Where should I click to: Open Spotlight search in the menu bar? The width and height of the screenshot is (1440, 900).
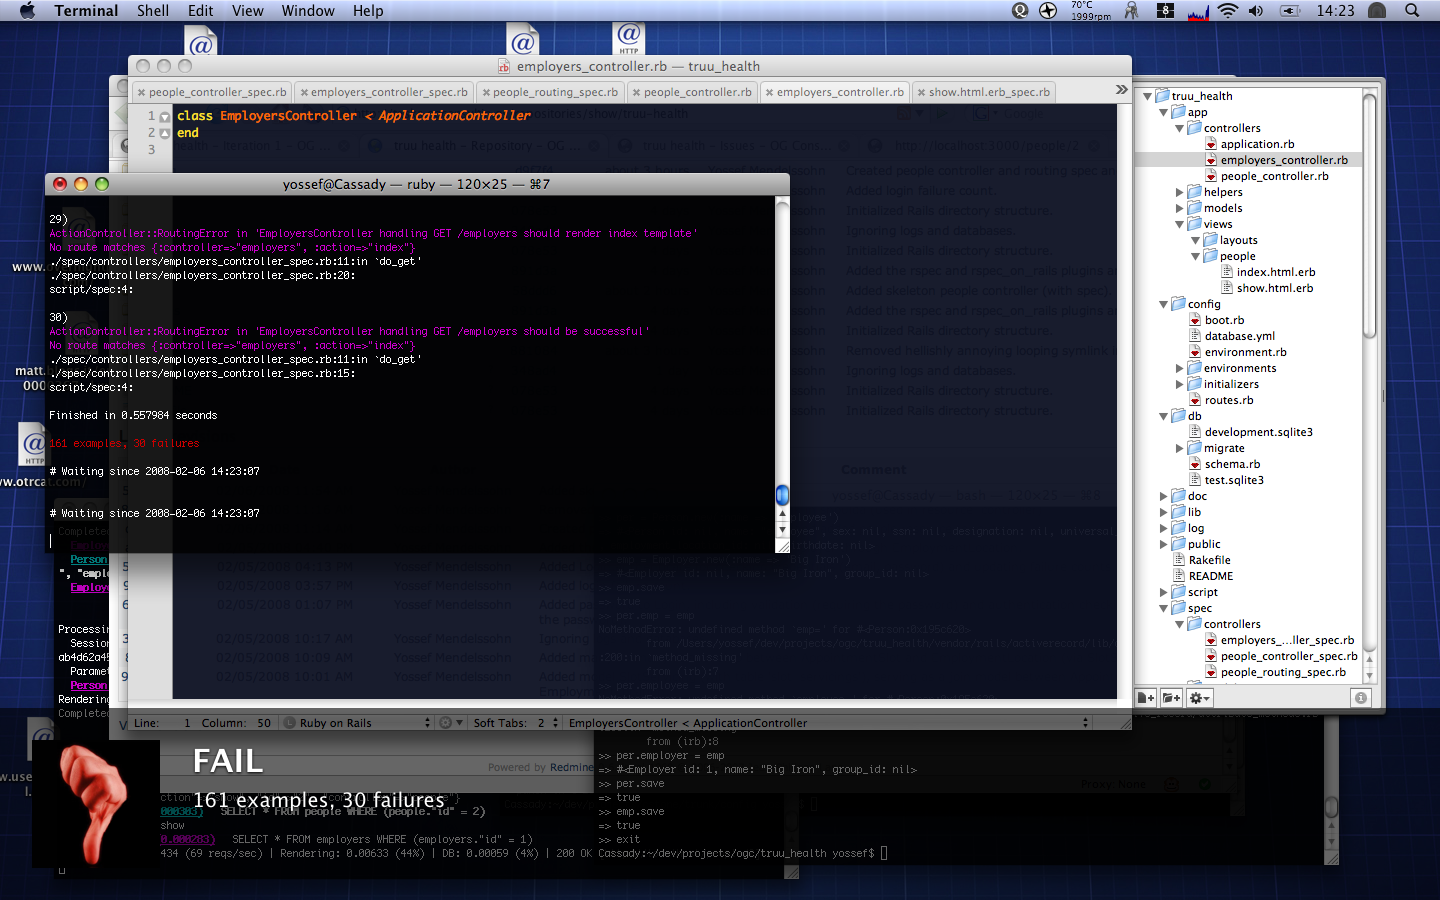point(1412,11)
